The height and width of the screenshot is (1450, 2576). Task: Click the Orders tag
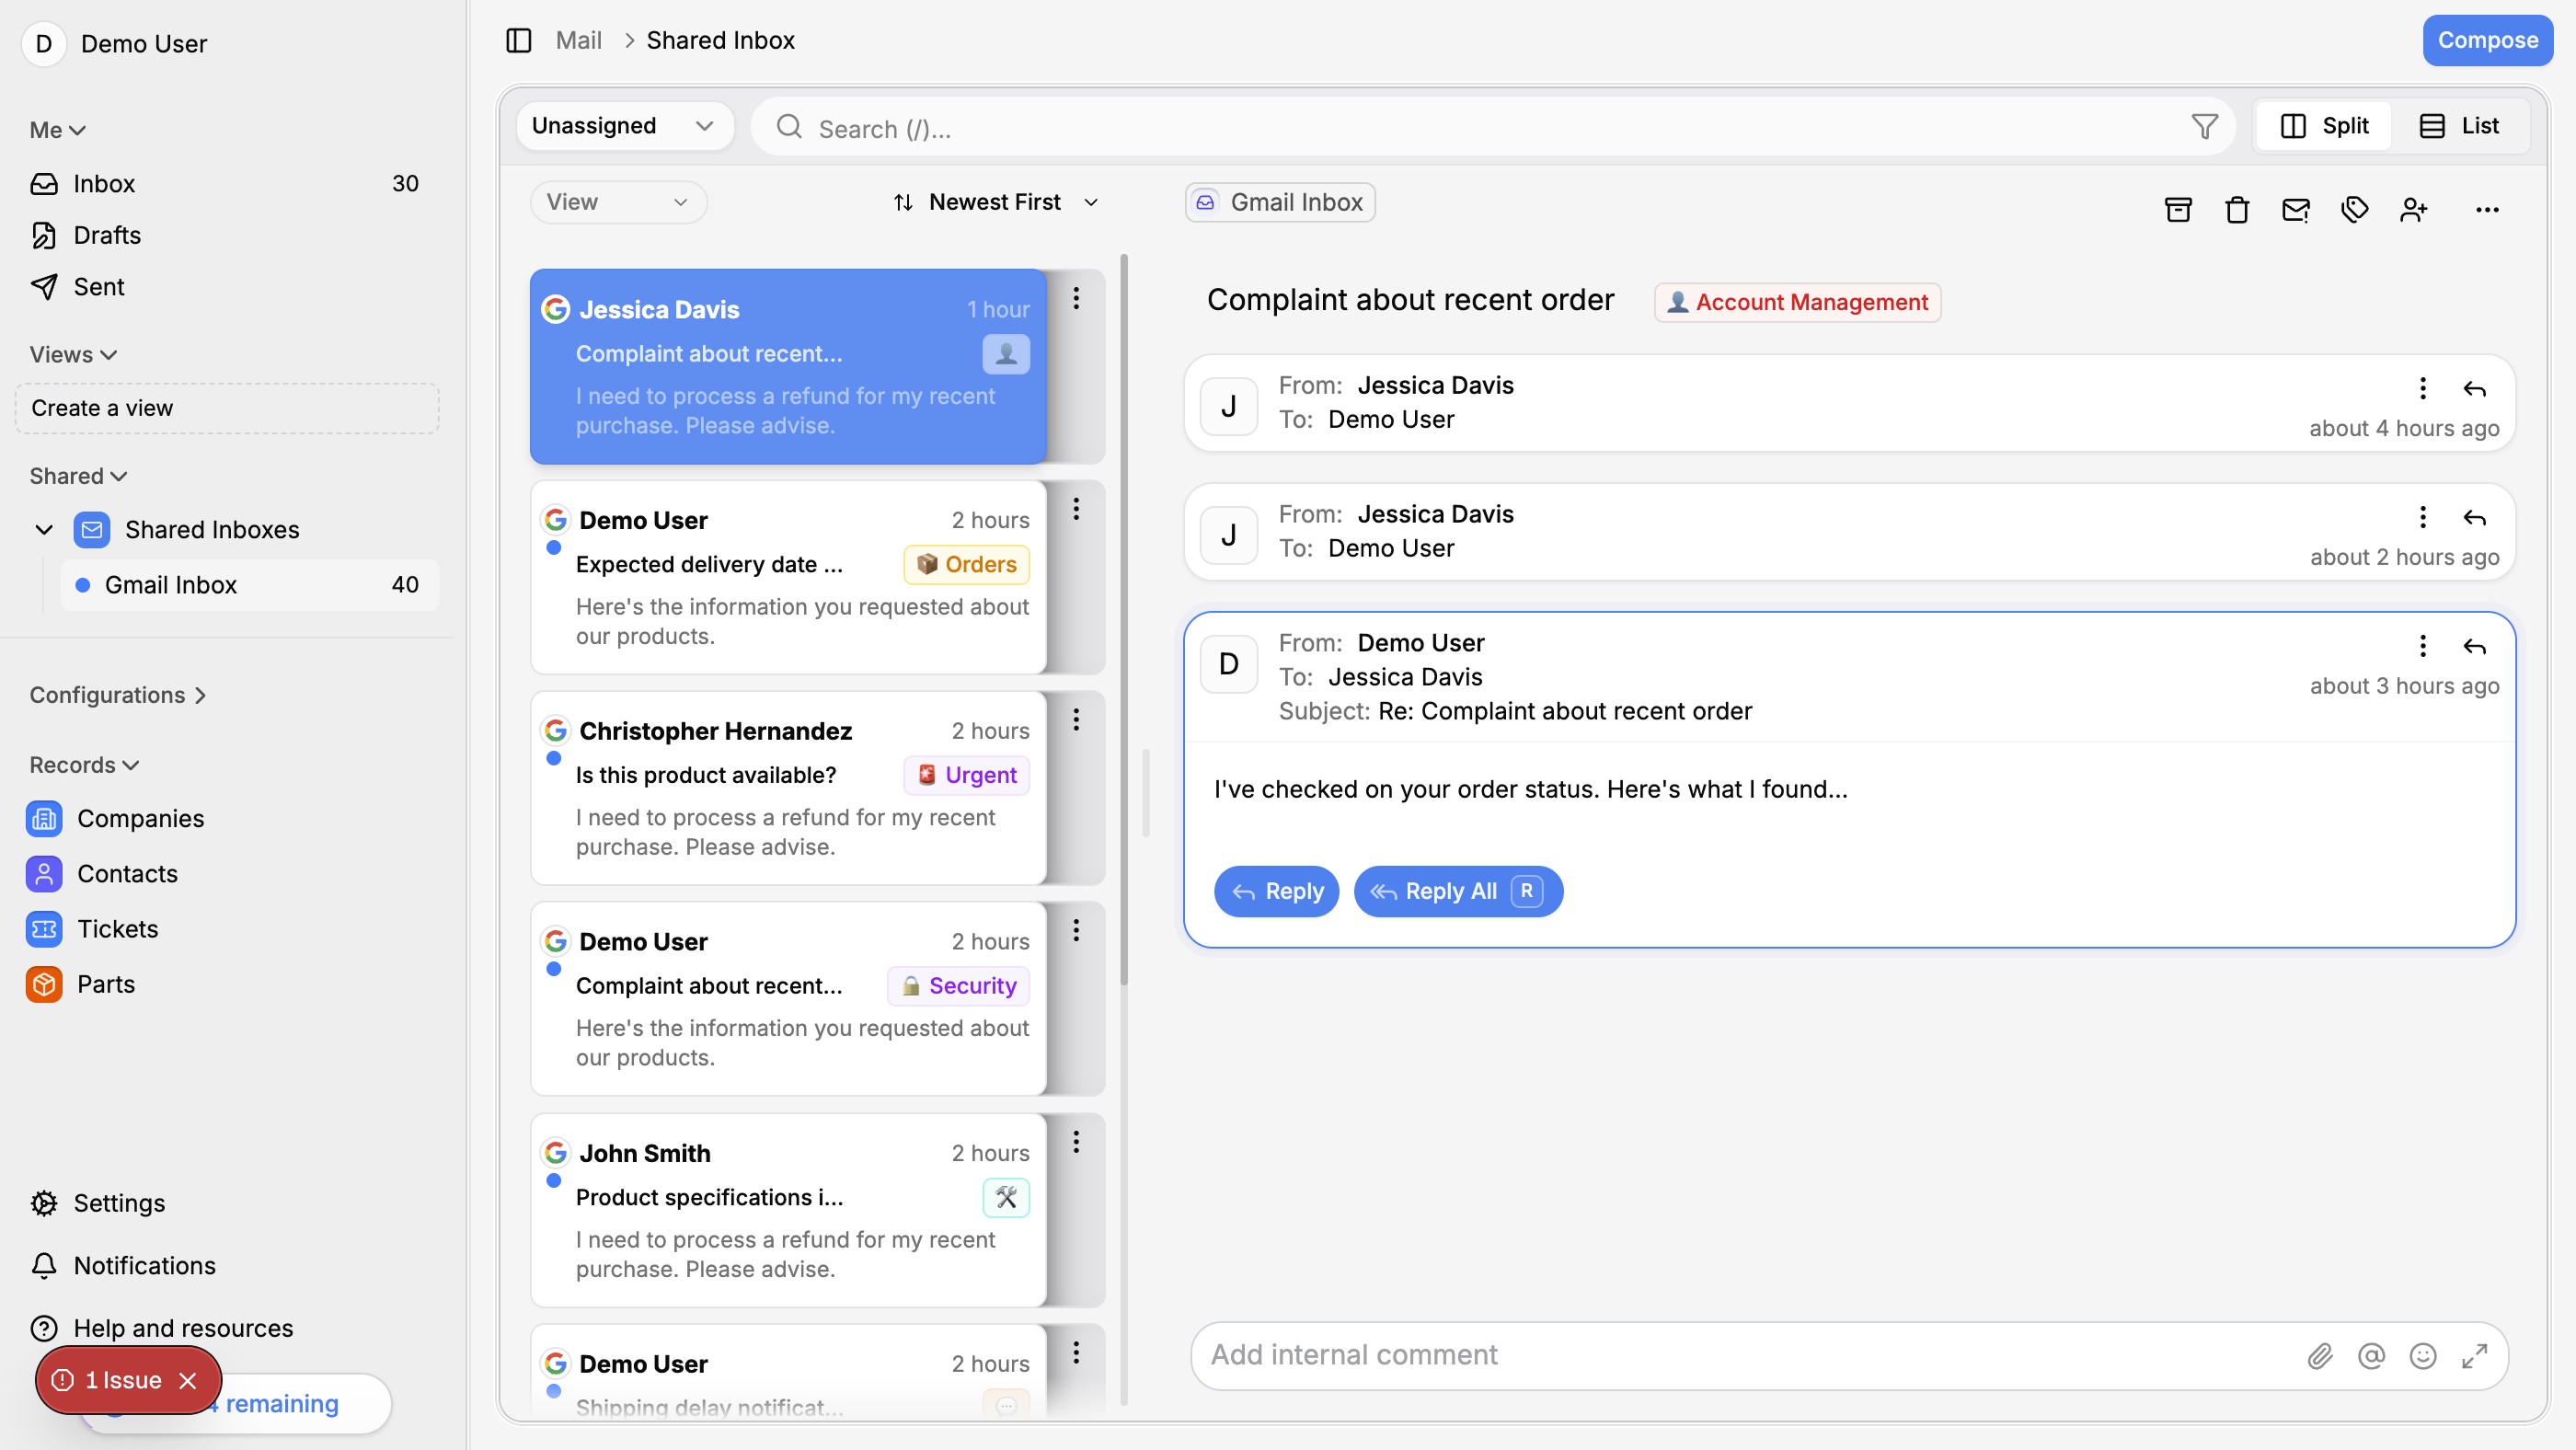tap(966, 565)
